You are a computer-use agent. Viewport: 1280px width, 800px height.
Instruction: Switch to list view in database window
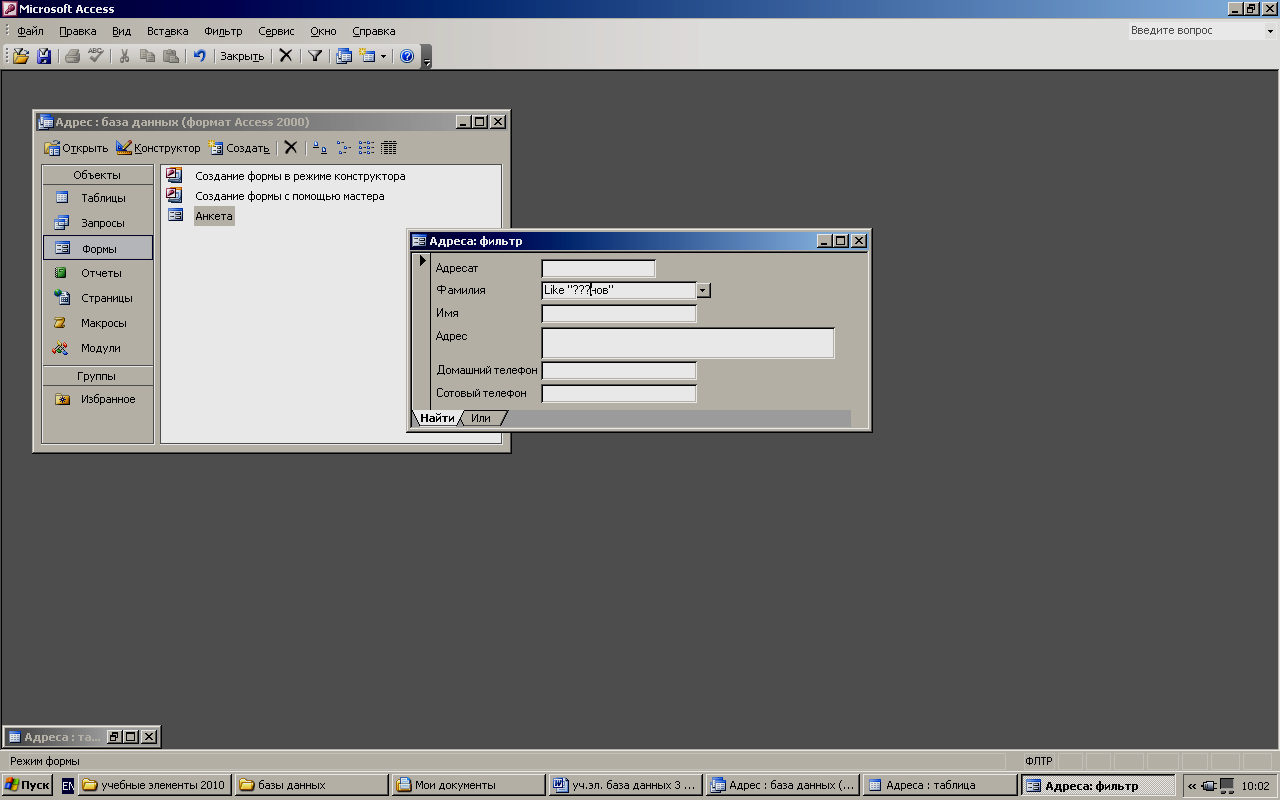(x=366, y=148)
